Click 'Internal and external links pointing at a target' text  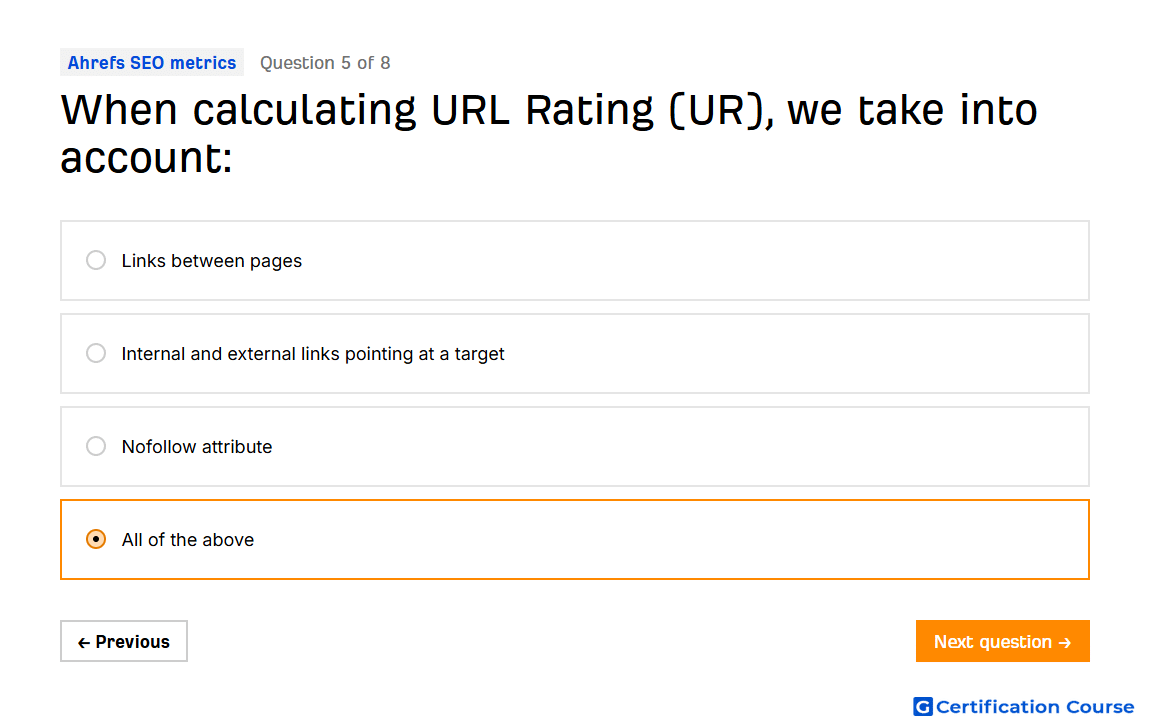(313, 354)
